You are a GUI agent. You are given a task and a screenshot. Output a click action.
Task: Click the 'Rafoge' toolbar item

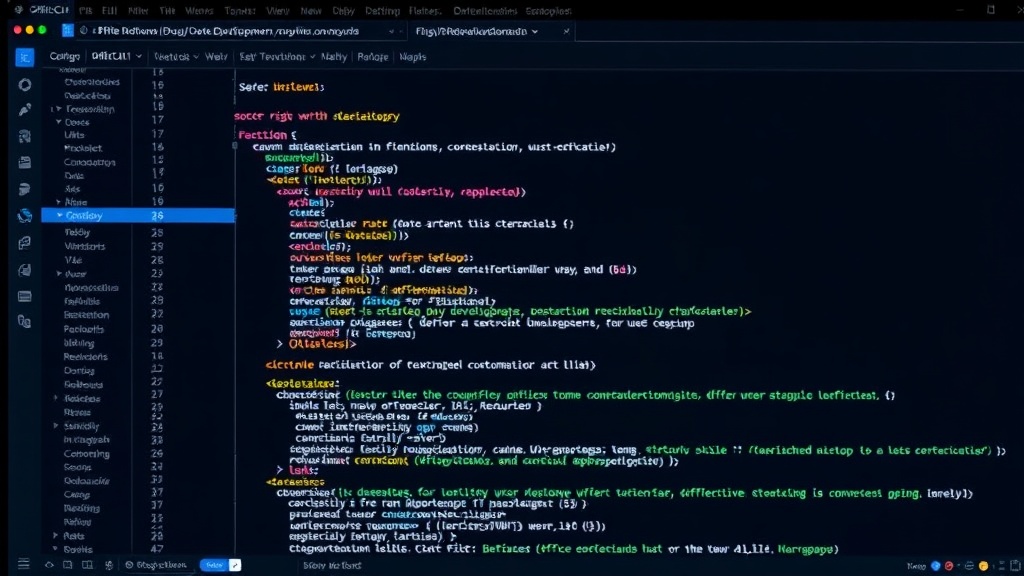pyautogui.click(x=373, y=57)
